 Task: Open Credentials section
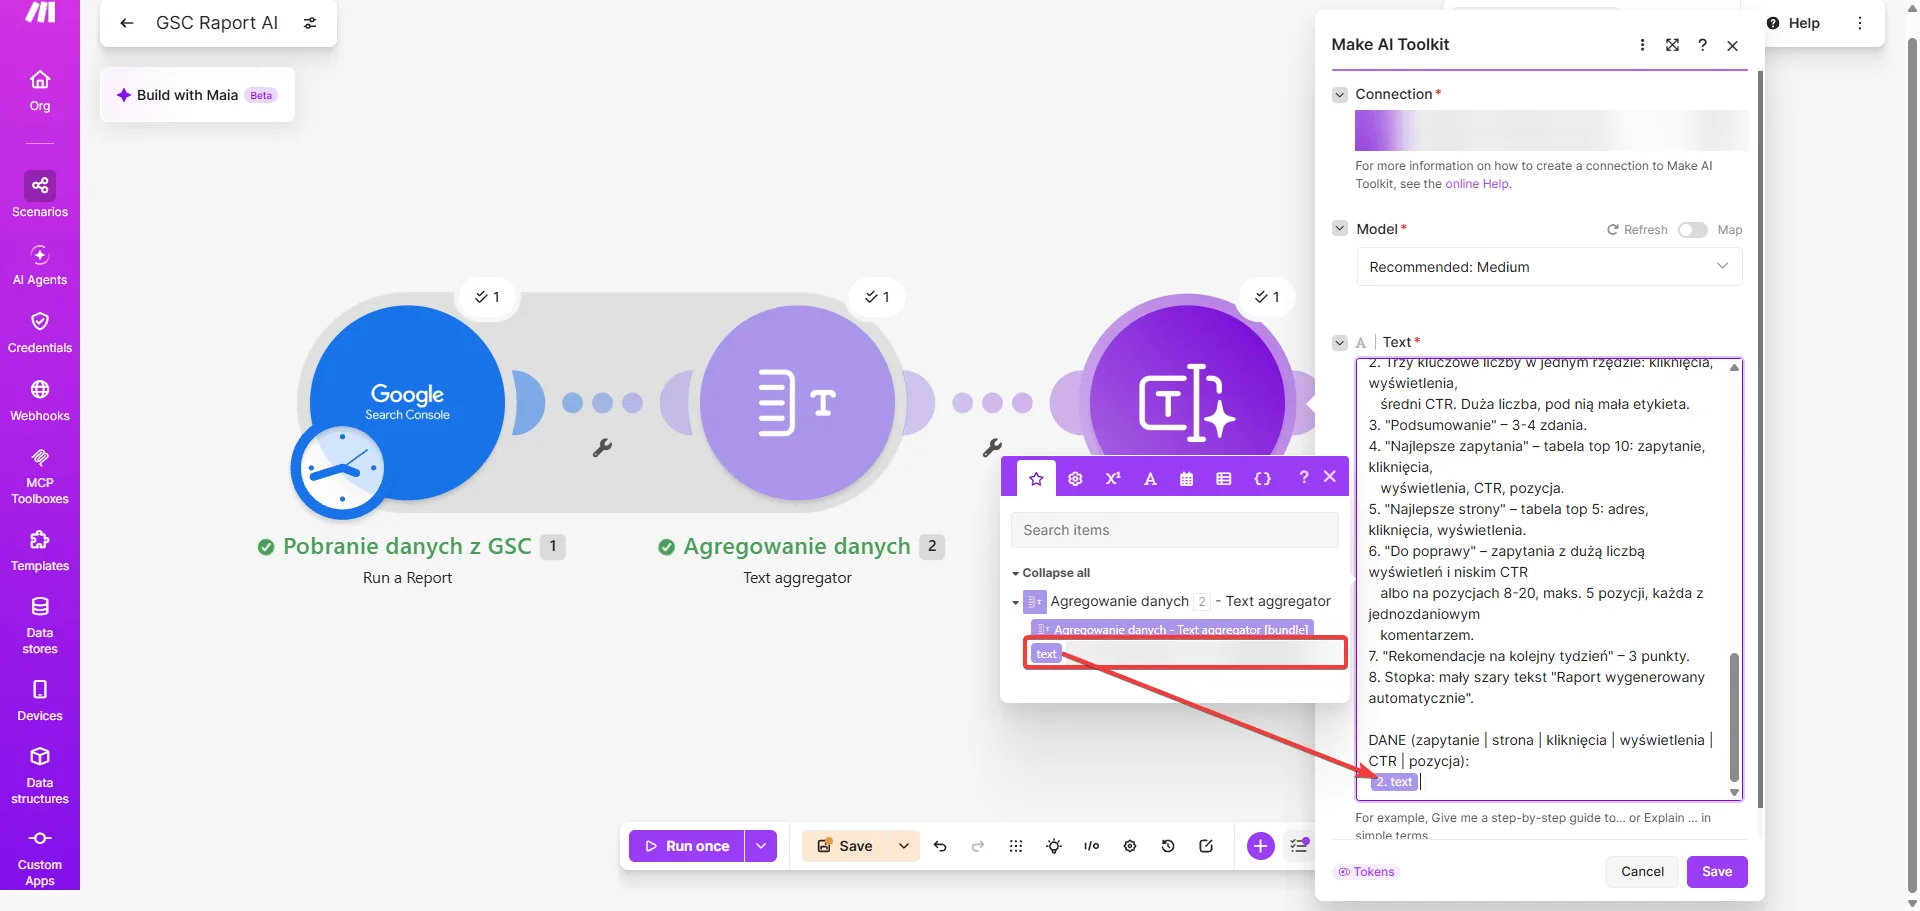tap(40, 333)
